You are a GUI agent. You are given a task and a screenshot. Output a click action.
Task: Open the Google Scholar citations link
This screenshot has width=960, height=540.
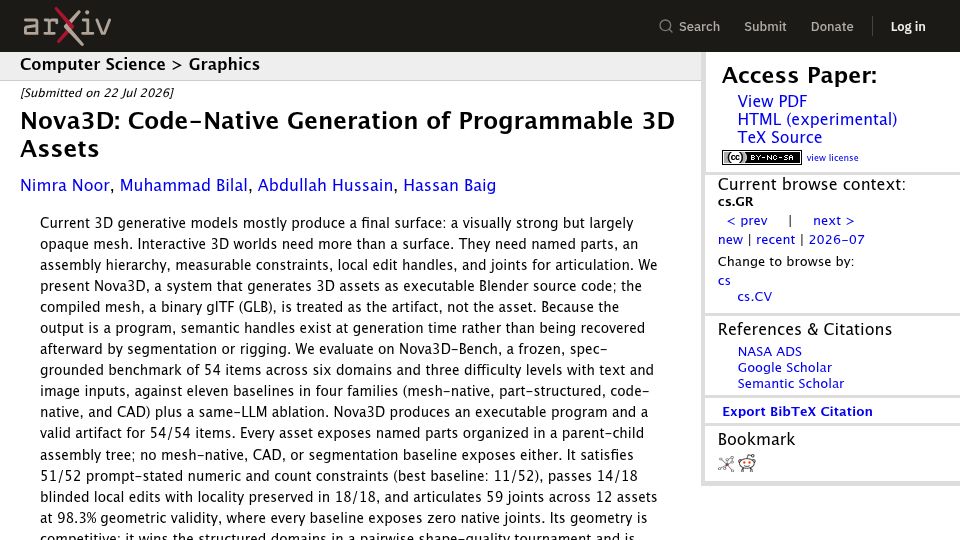(x=784, y=367)
